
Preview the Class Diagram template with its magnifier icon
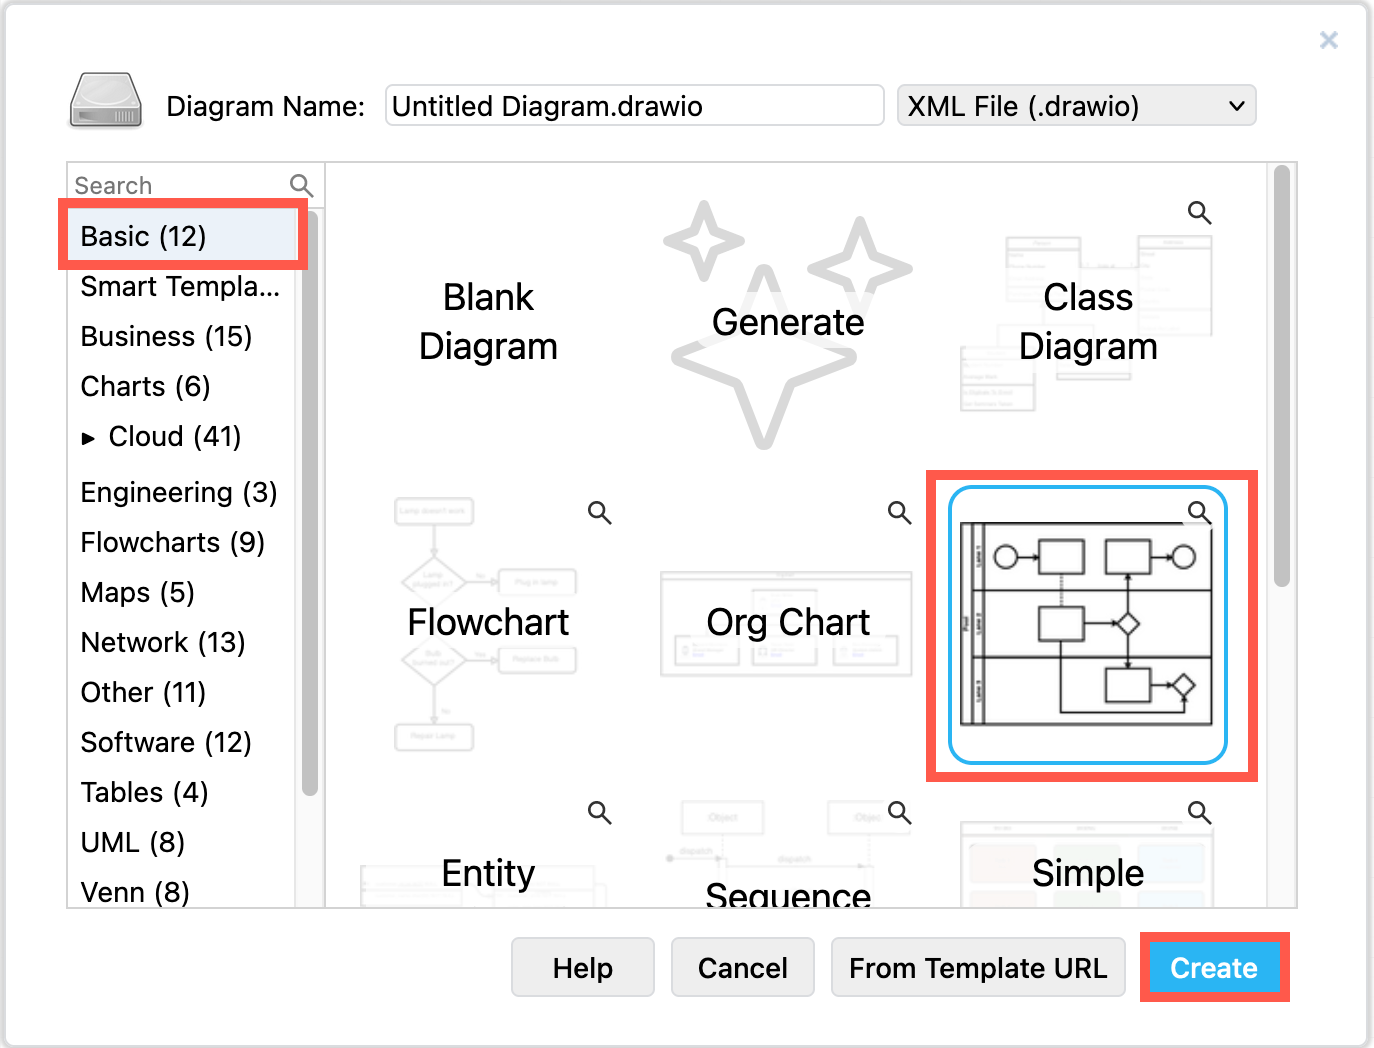[1199, 212]
